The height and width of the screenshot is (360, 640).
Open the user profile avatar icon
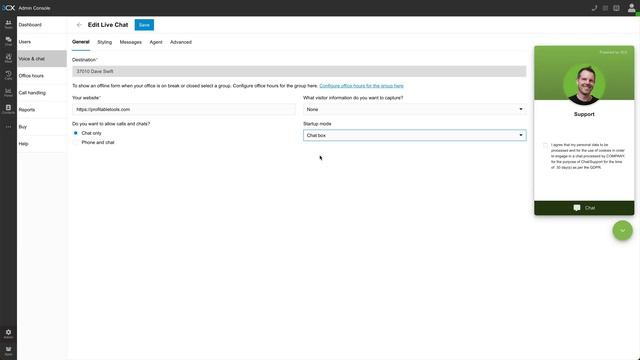pos(631,8)
